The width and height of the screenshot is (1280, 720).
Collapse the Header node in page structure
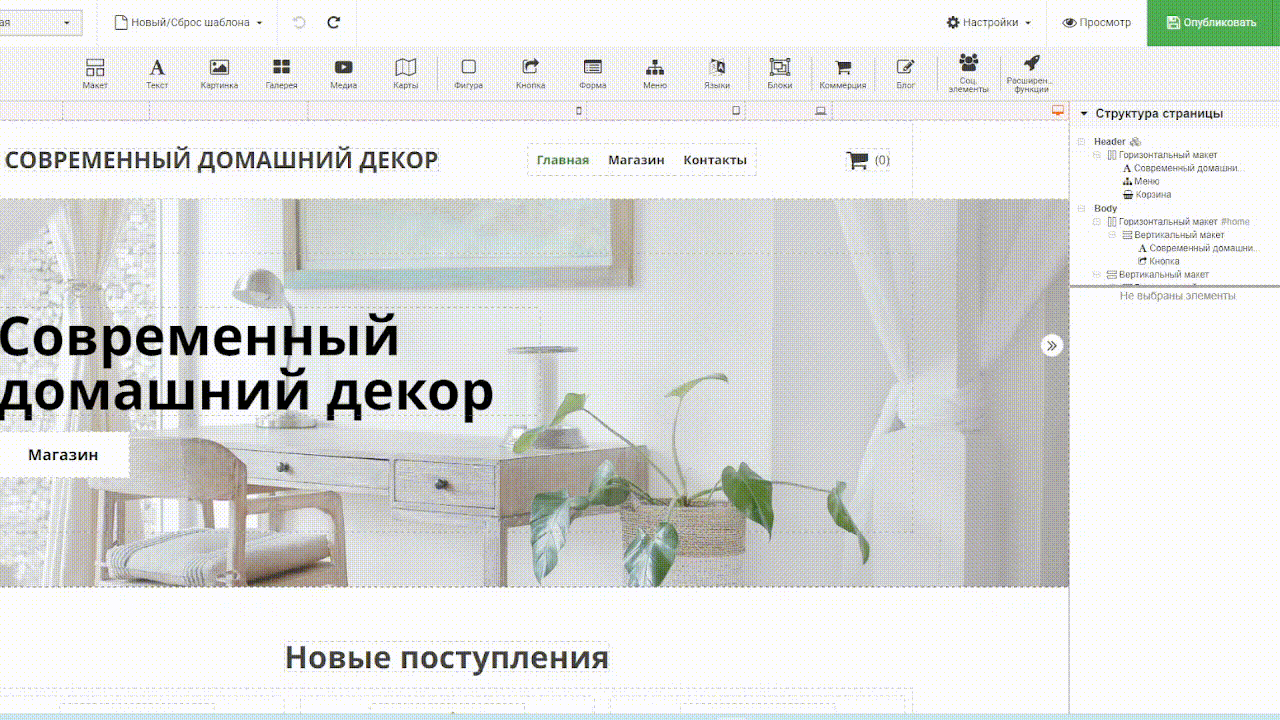click(x=1081, y=142)
